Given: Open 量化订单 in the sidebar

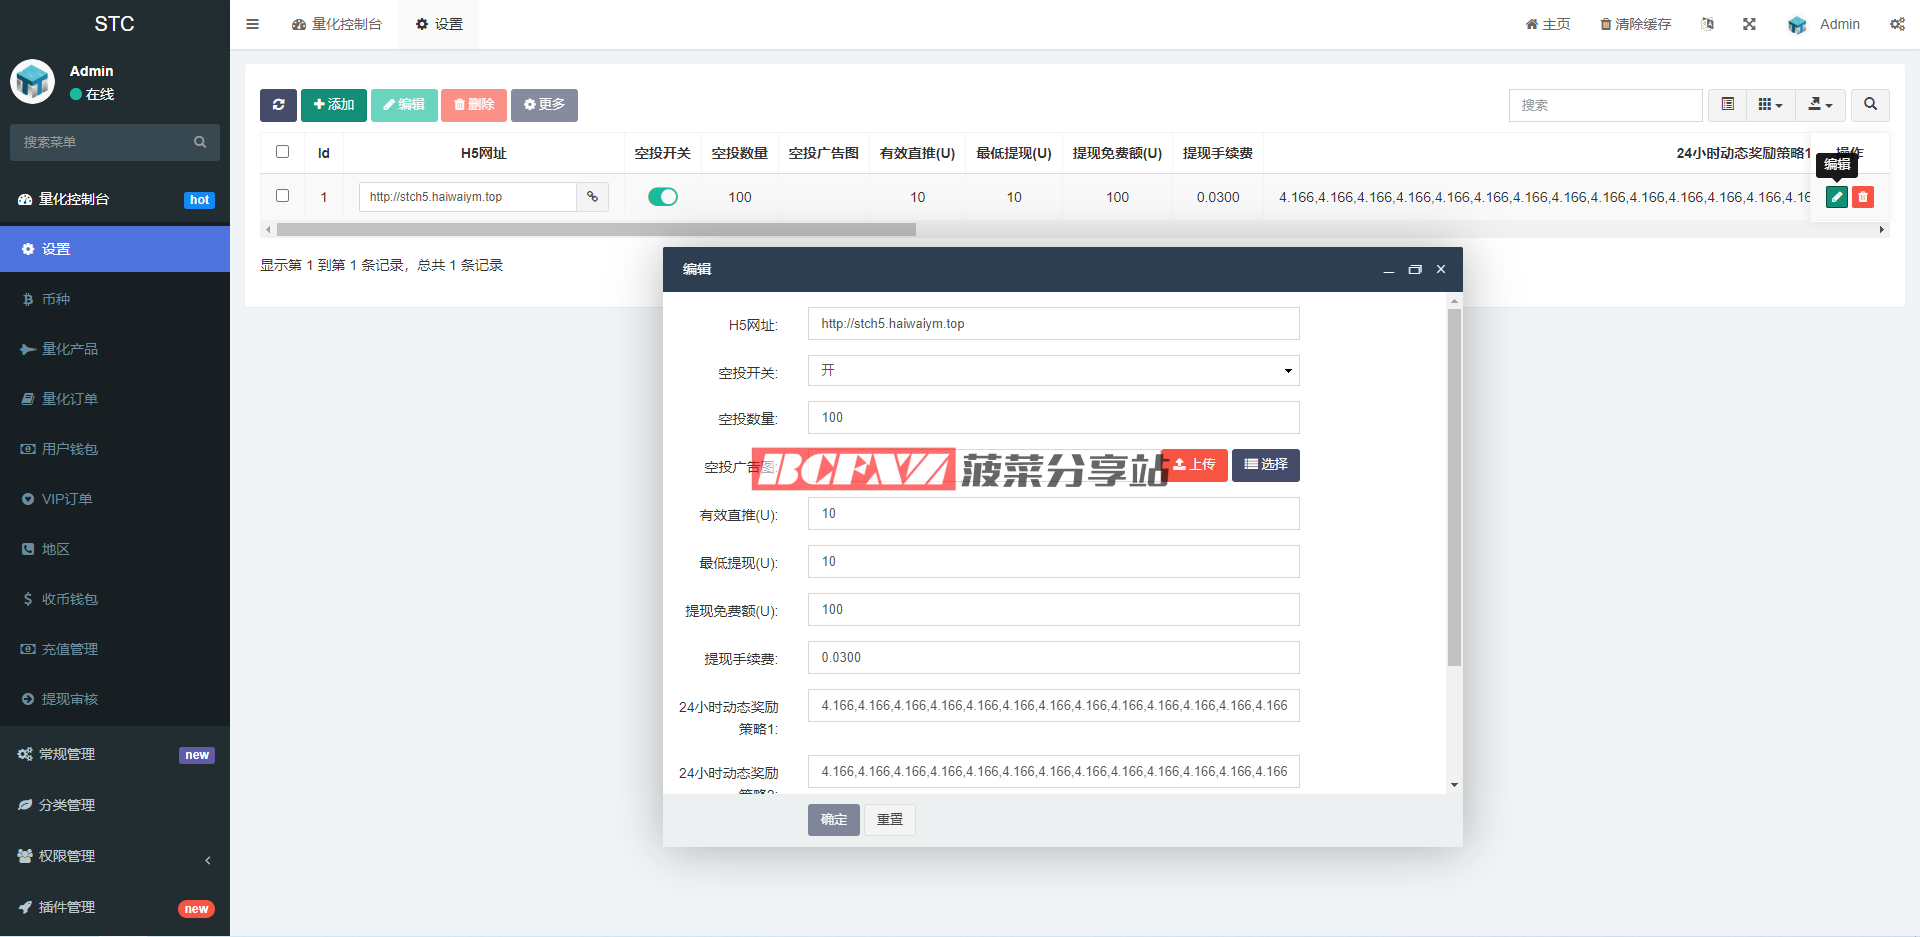Looking at the screenshot, I should click(70, 399).
